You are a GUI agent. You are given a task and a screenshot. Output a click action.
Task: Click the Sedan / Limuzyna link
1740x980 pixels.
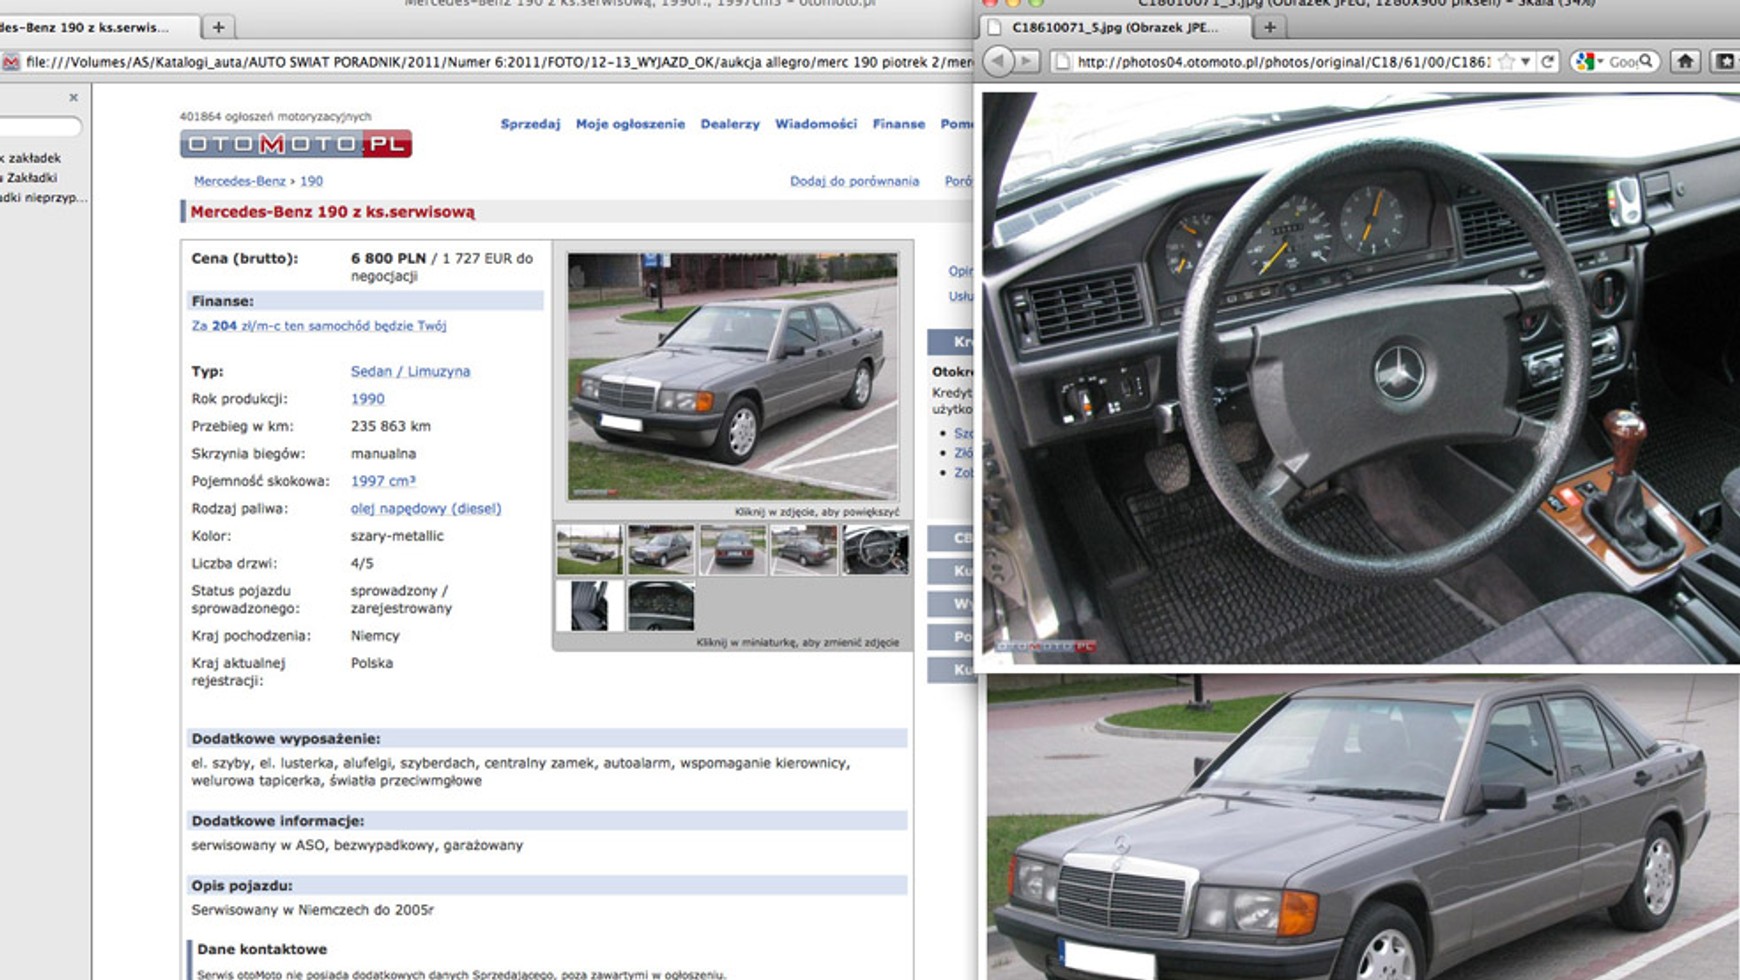tap(410, 371)
